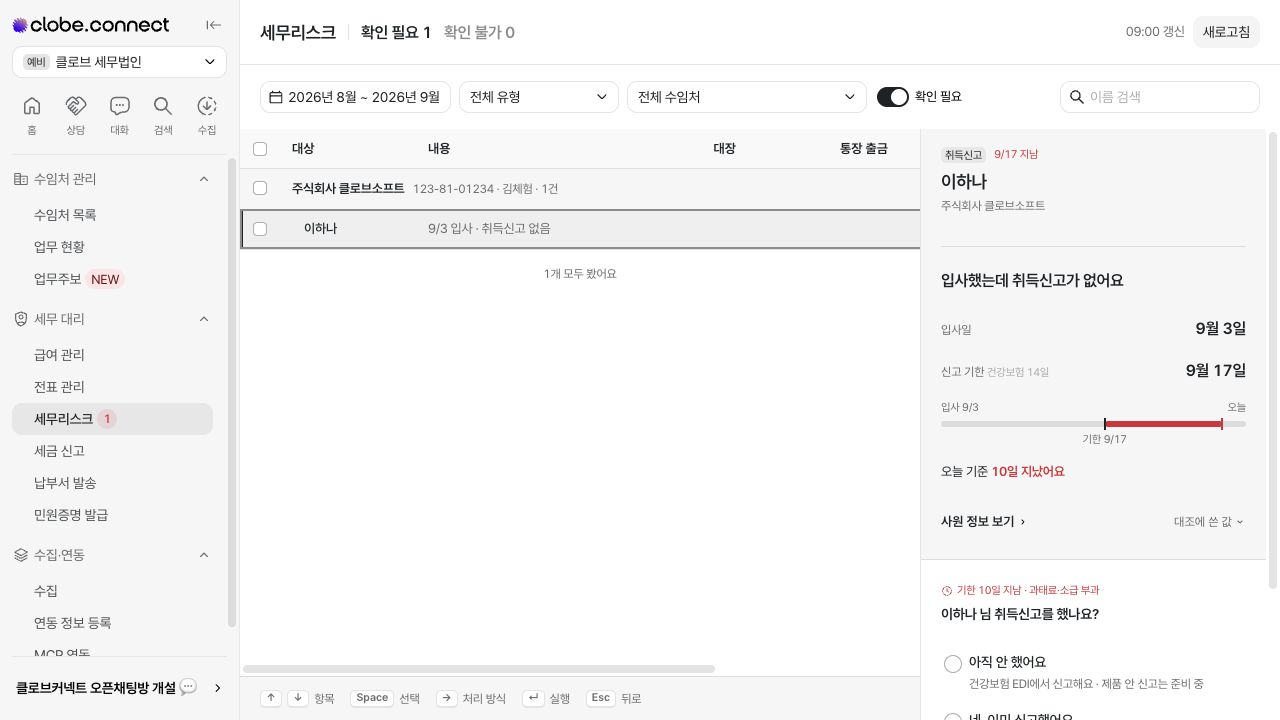Check the 이하나 row checkbox

[260, 229]
